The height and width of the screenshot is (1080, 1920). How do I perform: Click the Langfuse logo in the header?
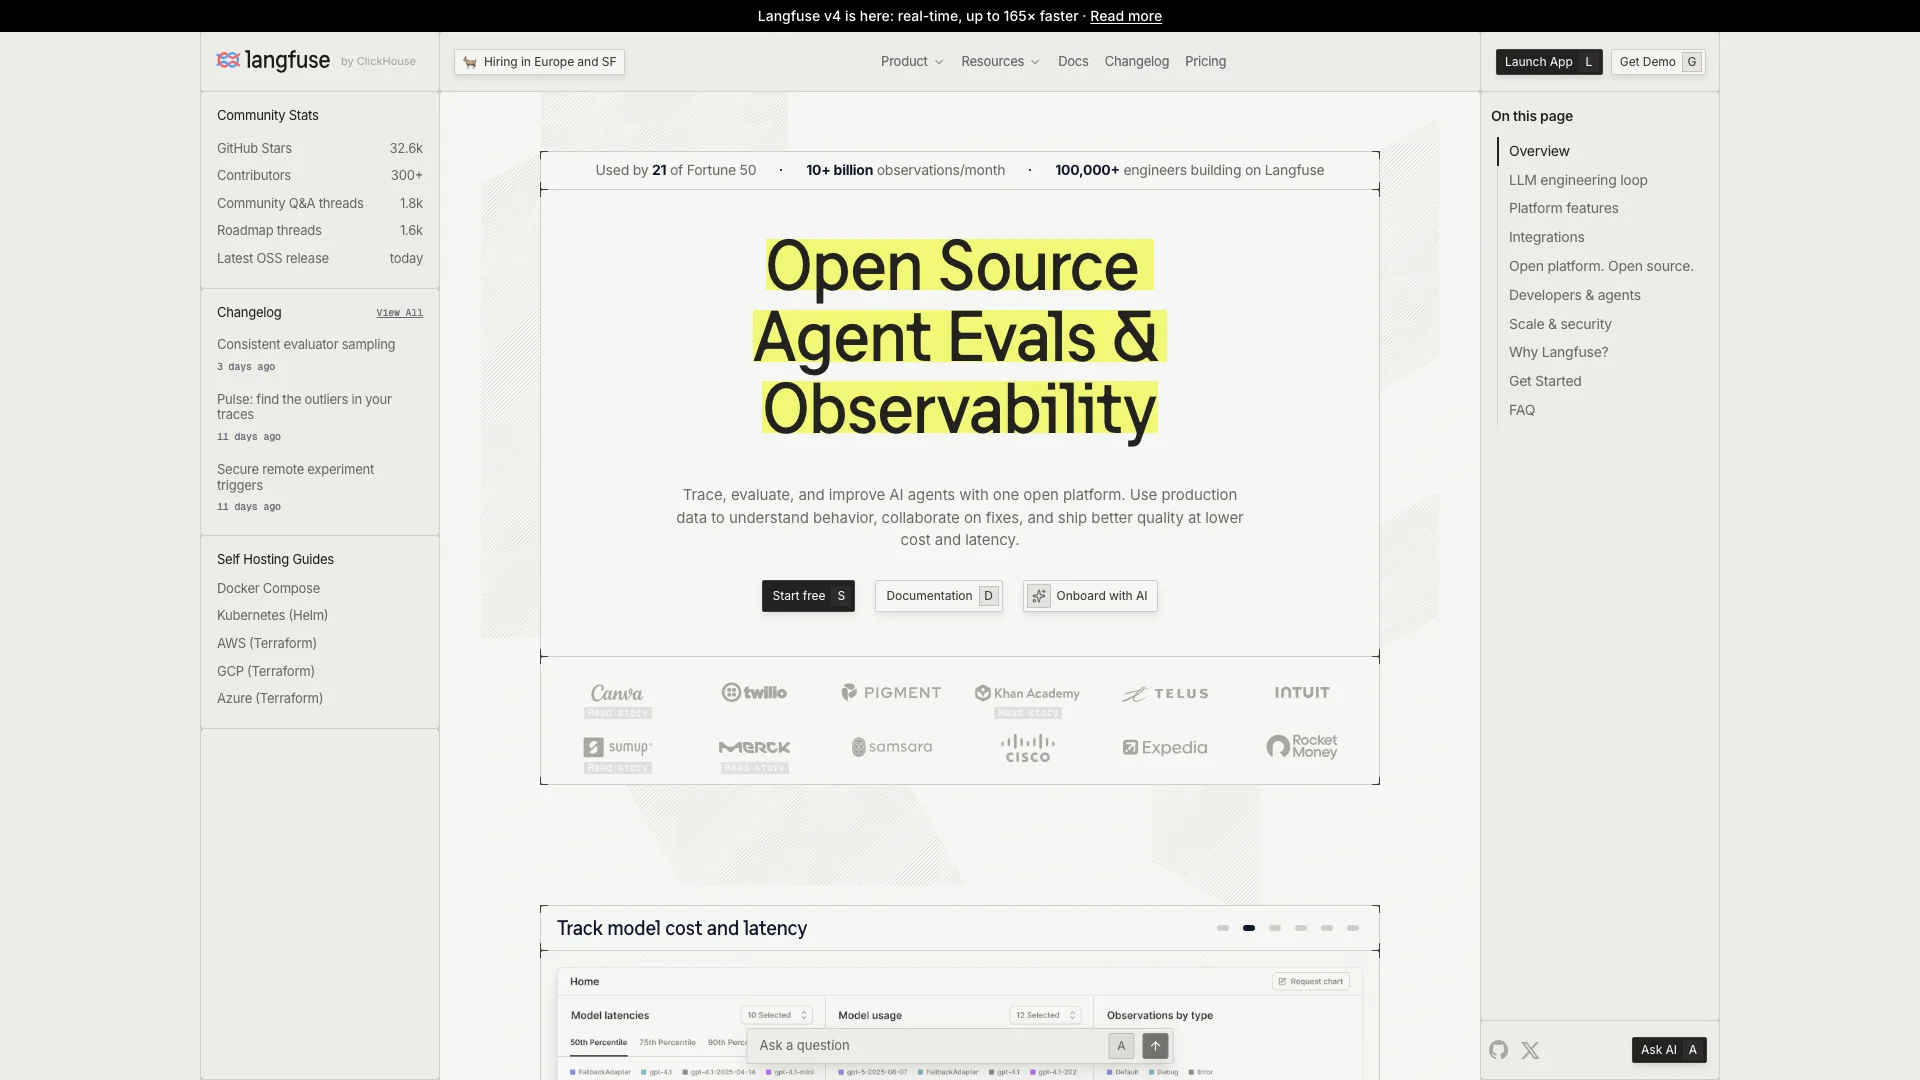tap(273, 61)
